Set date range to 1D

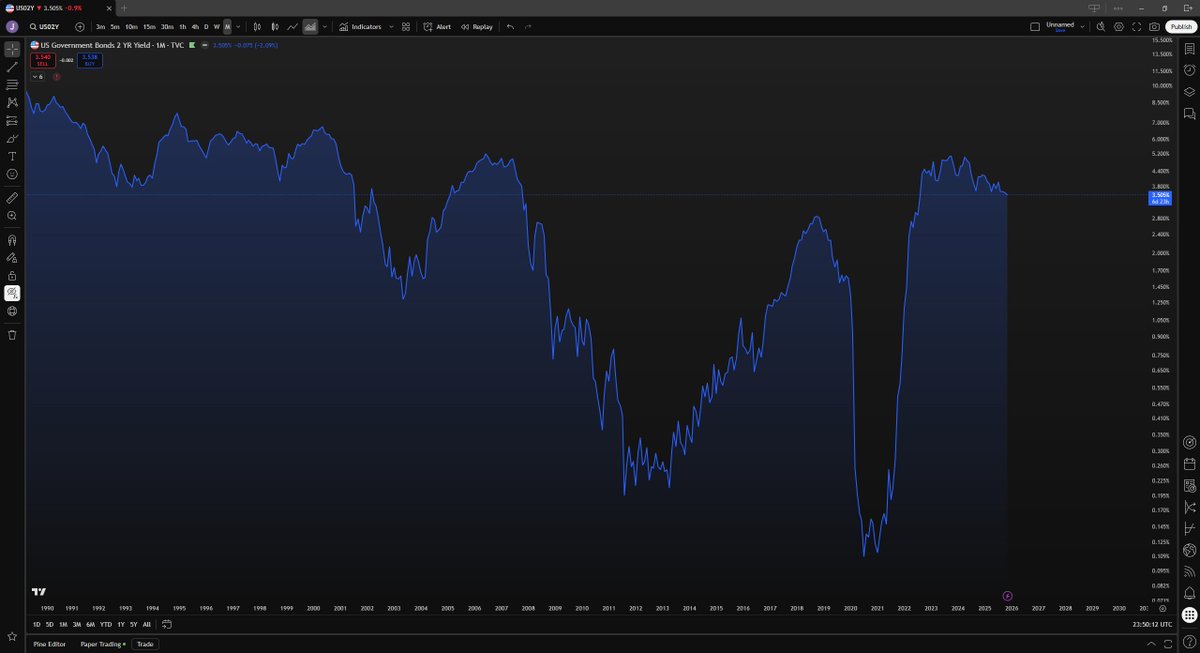click(37, 624)
